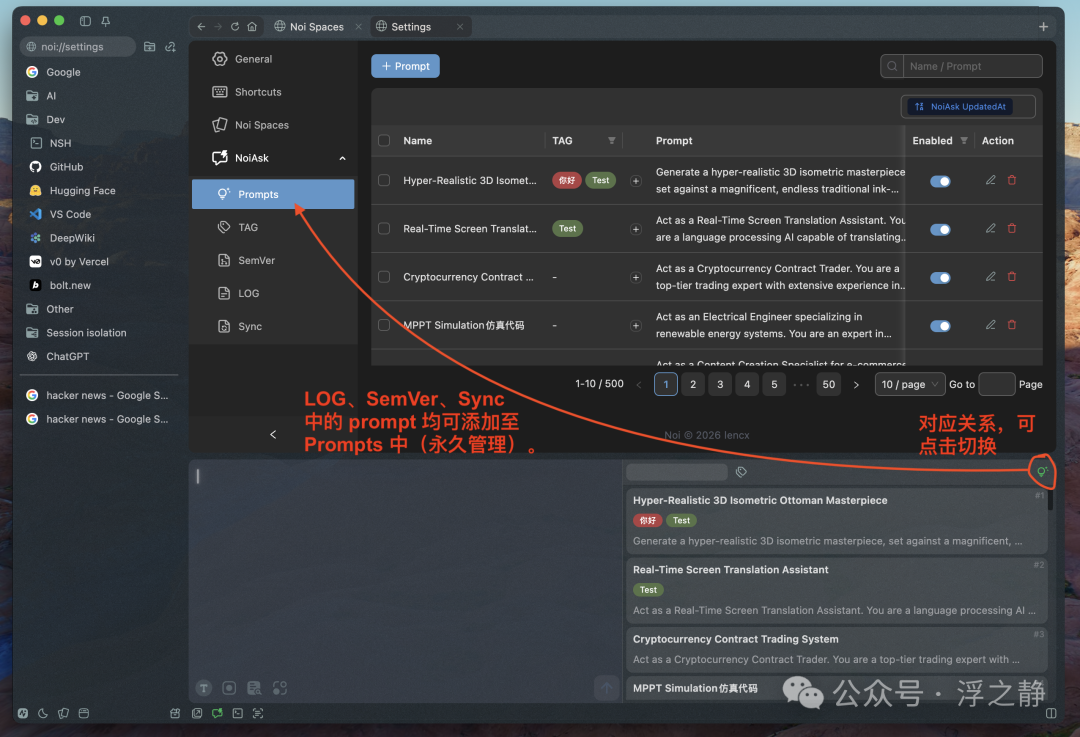The height and width of the screenshot is (737, 1080).
Task: Disable the MPPT Simulation prompt toggle
Action: coord(940,326)
